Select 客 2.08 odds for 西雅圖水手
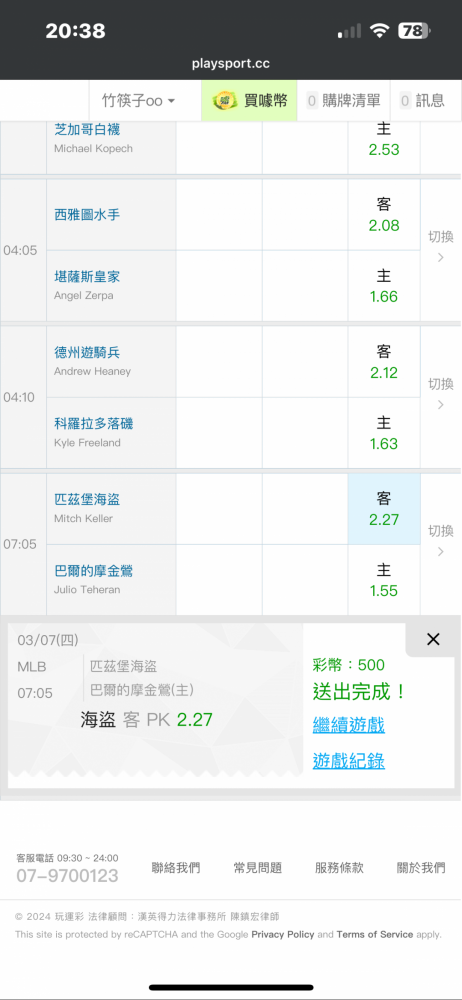The image size is (462, 1000). (384, 215)
